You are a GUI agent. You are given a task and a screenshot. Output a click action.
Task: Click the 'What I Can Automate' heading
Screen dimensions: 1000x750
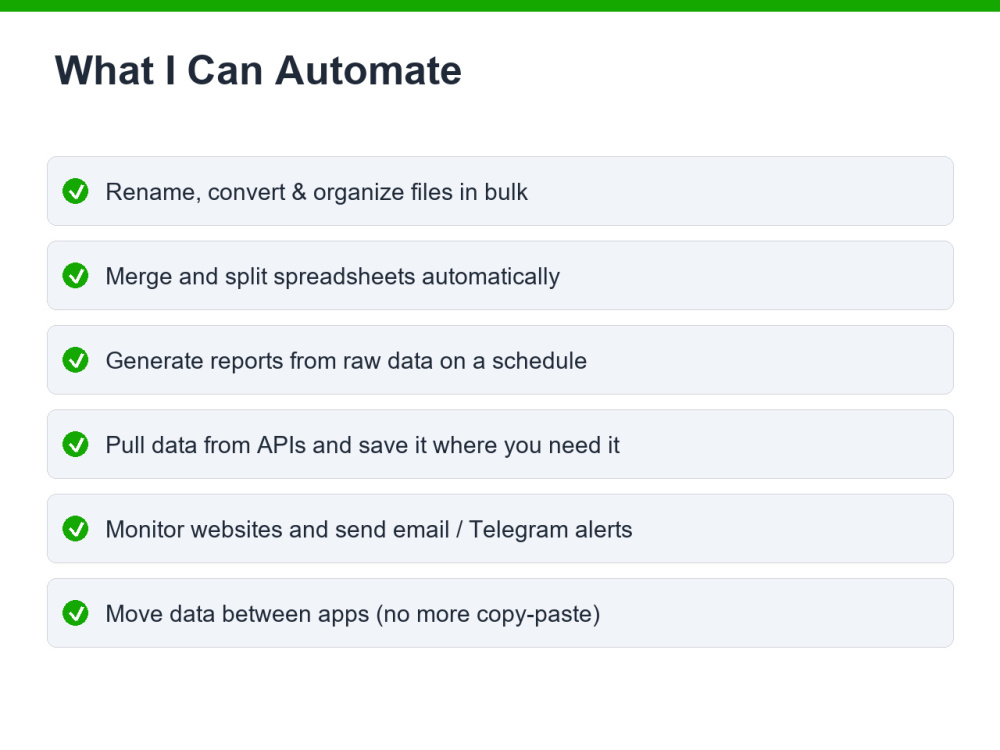pyautogui.click(x=258, y=70)
